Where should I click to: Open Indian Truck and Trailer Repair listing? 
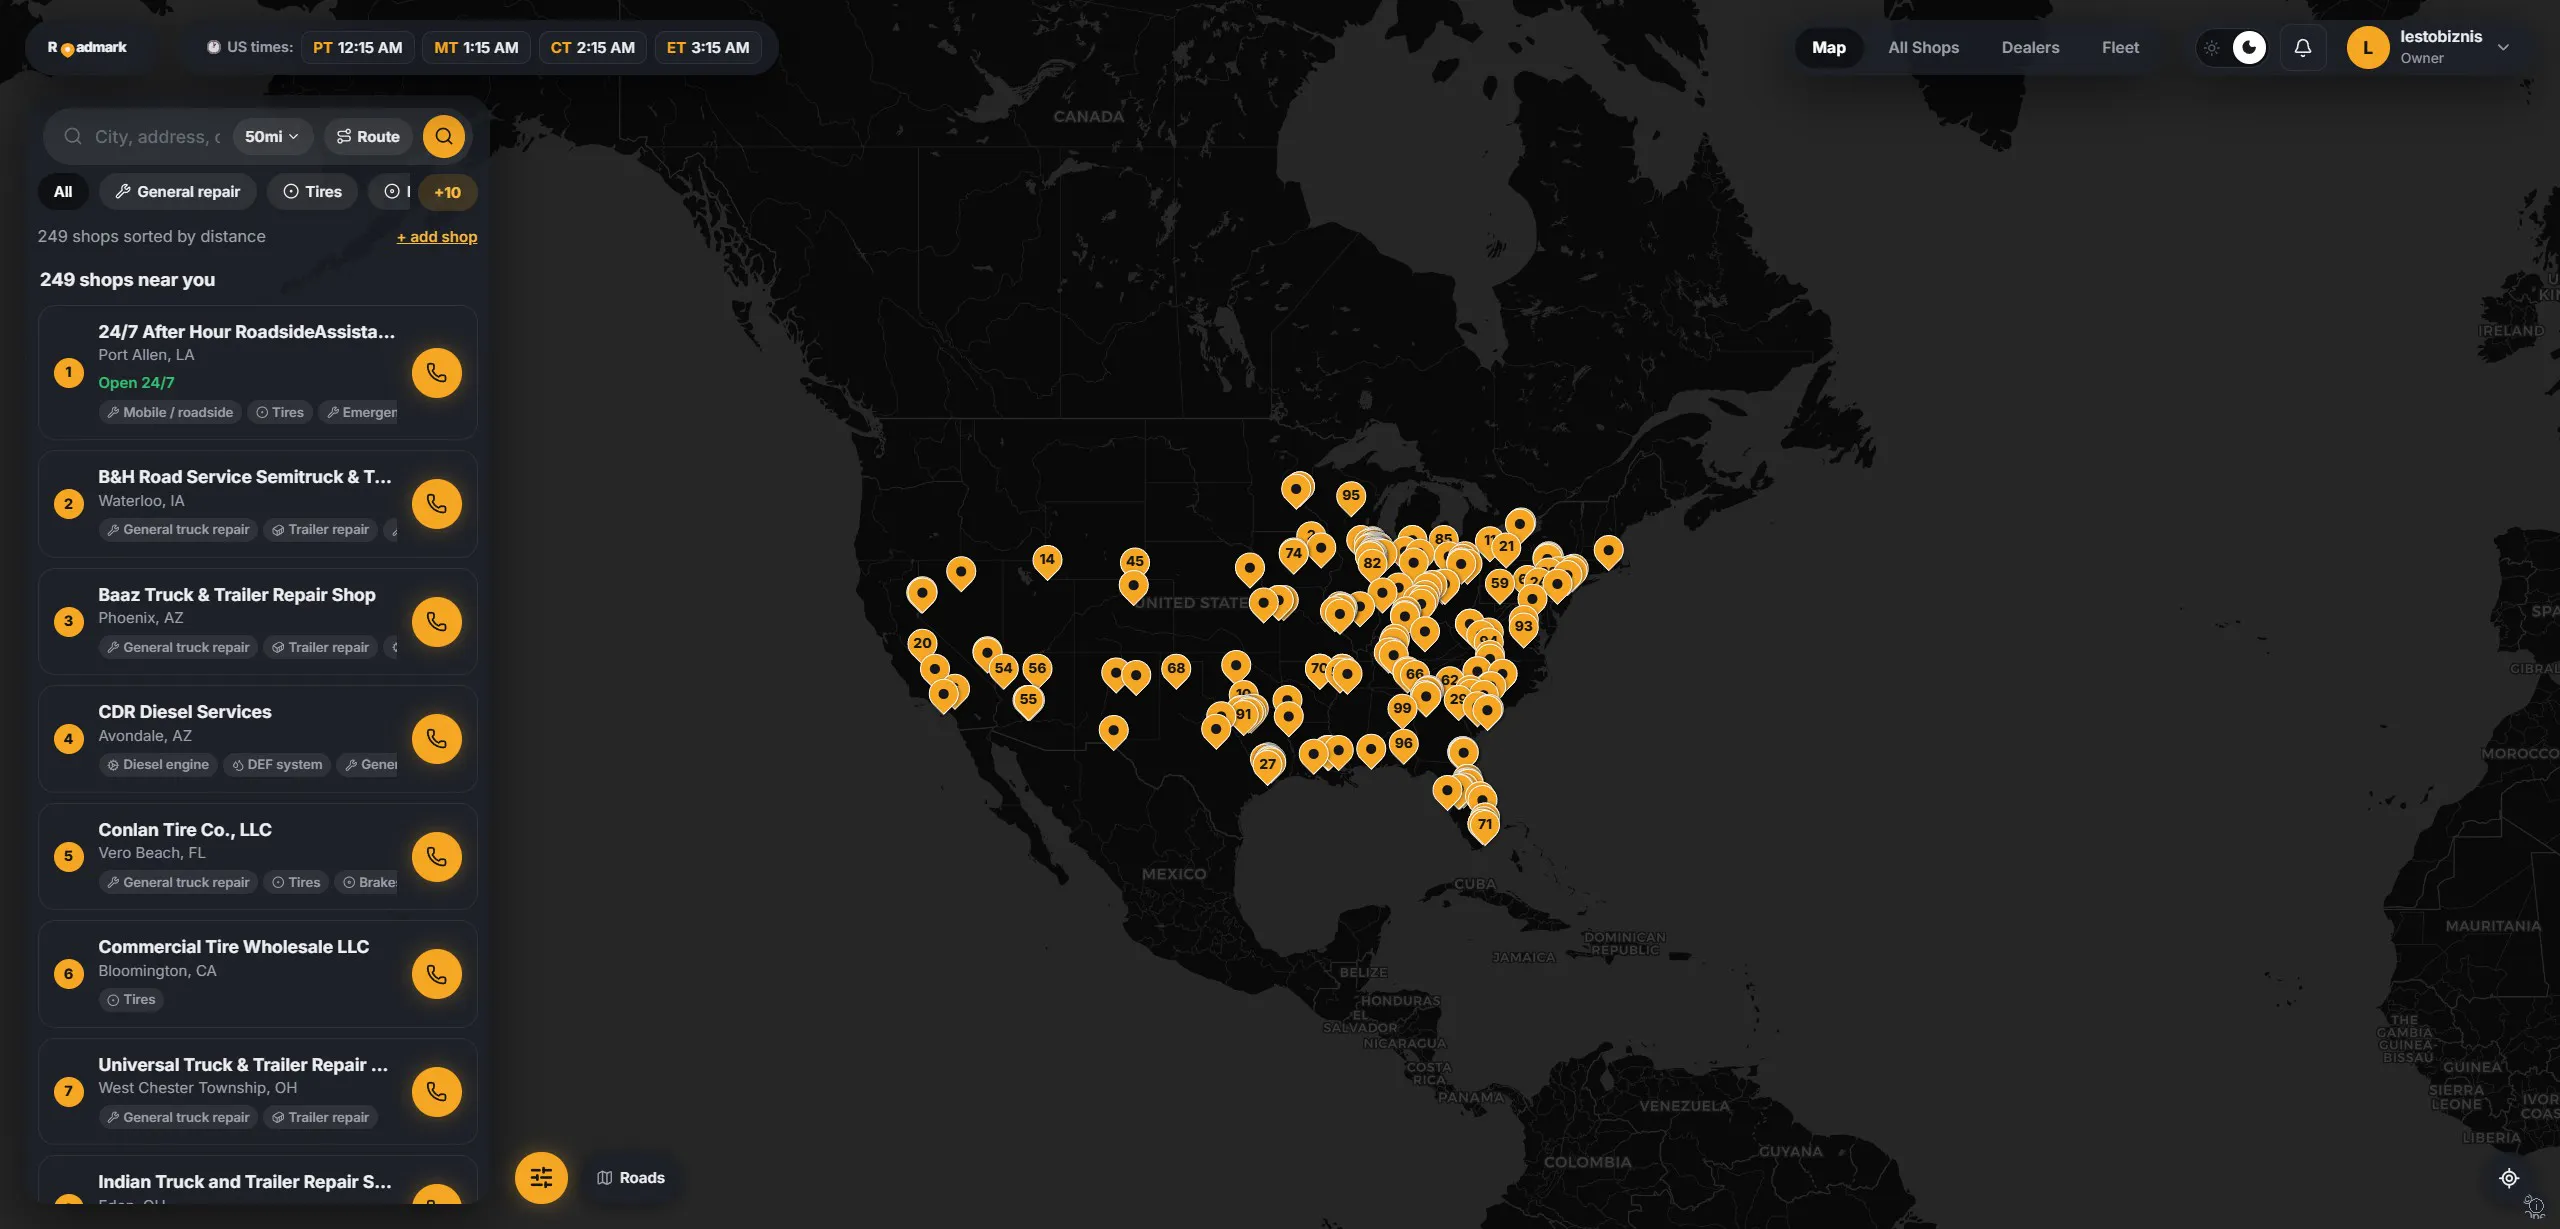click(x=245, y=1182)
